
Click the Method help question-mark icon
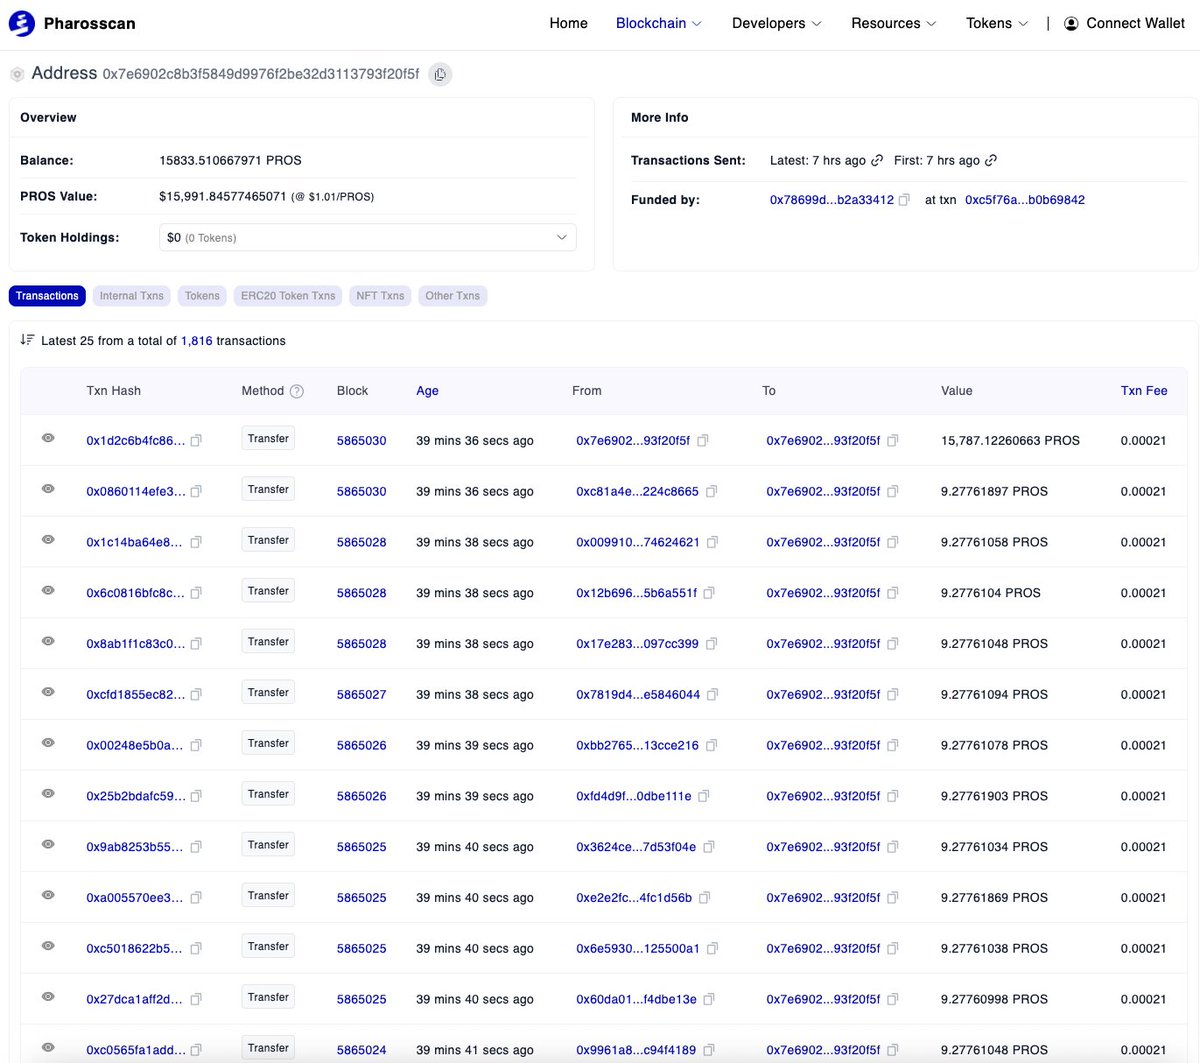(297, 391)
